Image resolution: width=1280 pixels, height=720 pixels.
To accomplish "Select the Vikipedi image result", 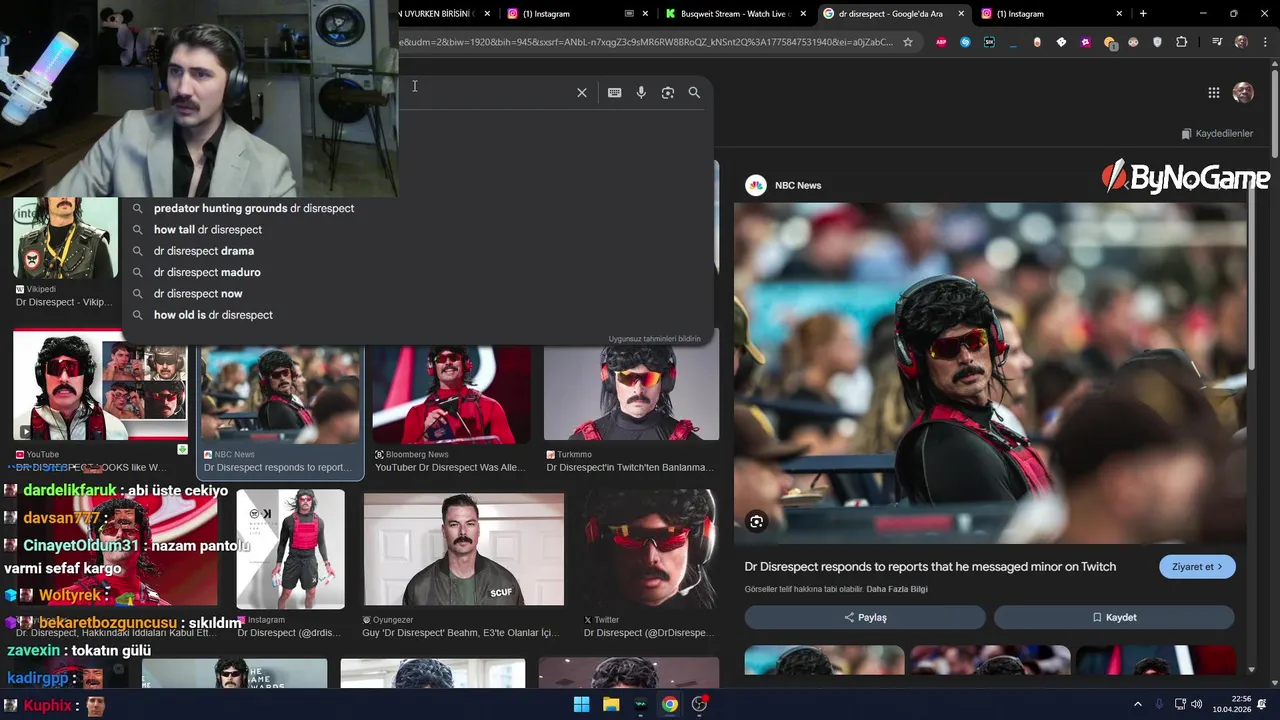I will coord(65,238).
